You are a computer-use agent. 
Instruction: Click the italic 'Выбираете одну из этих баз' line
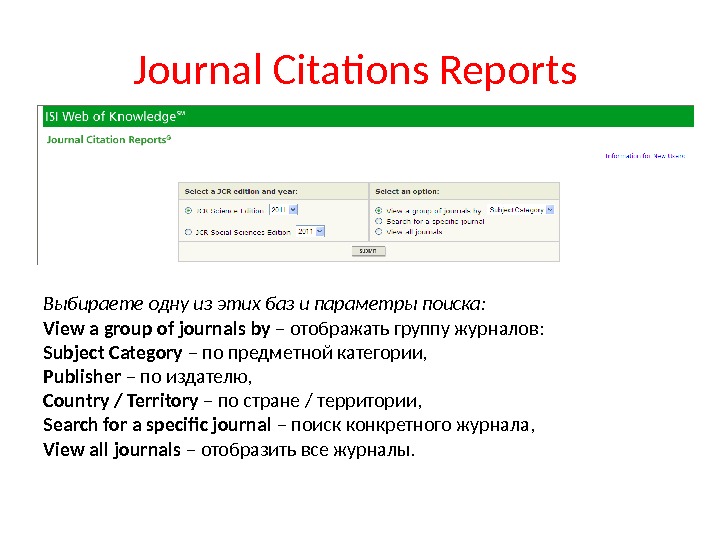click(264, 304)
